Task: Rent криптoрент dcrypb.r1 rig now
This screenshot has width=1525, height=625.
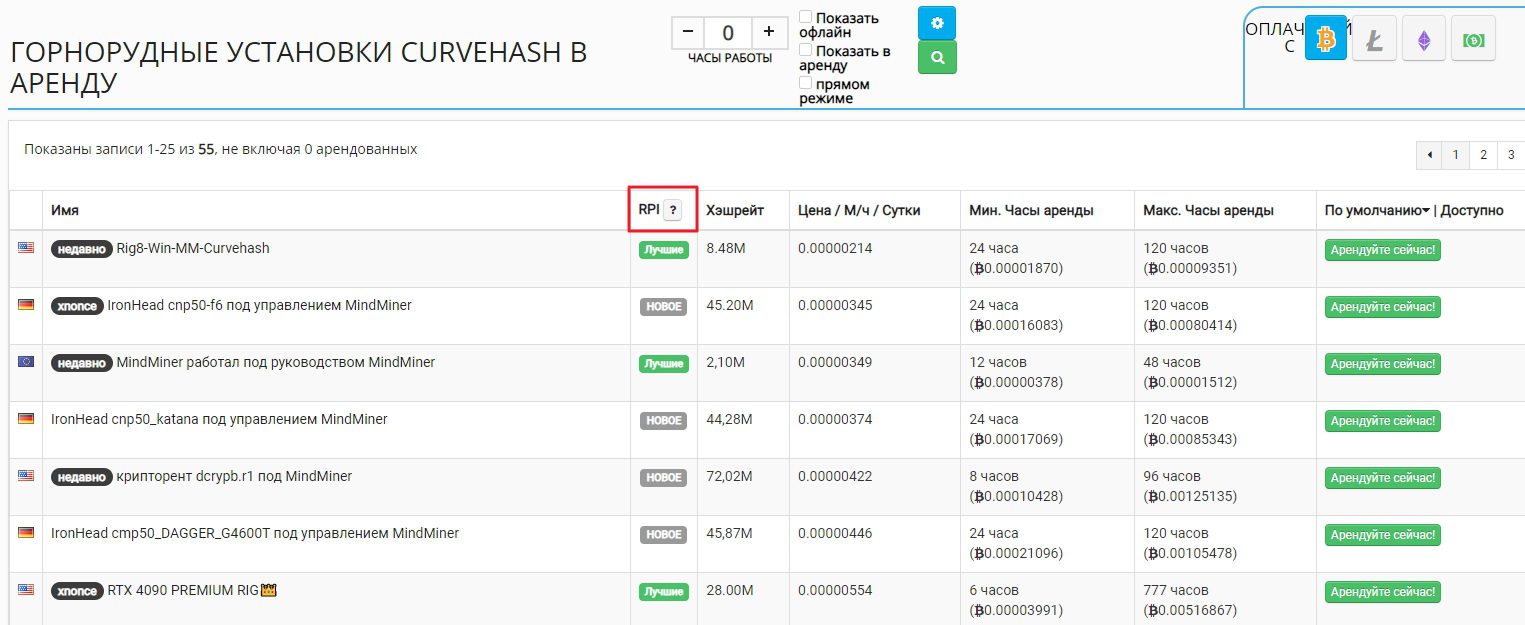Action: [1383, 478]
